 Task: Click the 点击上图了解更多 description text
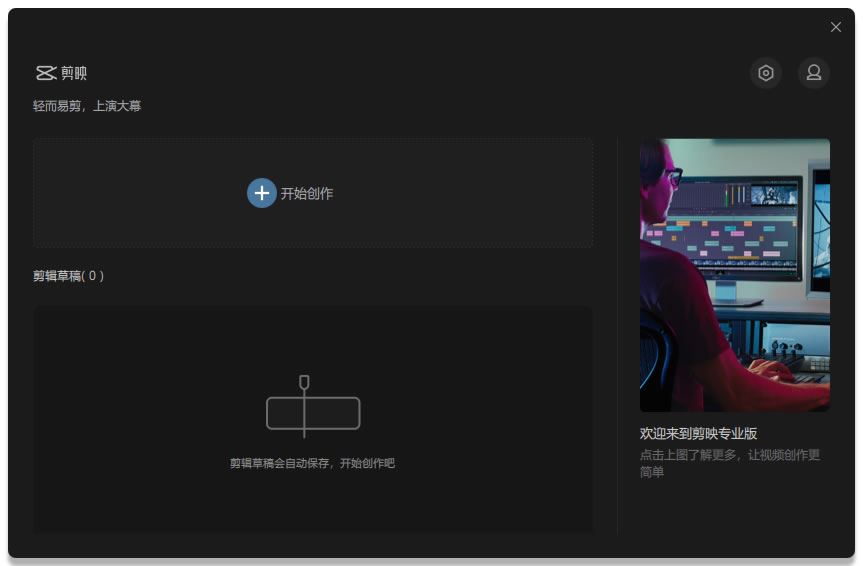click(730, 463)
